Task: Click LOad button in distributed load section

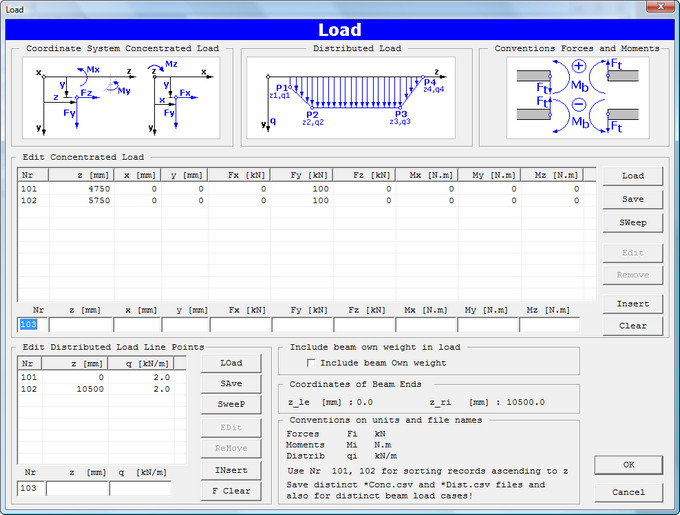Action: click(232, 363)
